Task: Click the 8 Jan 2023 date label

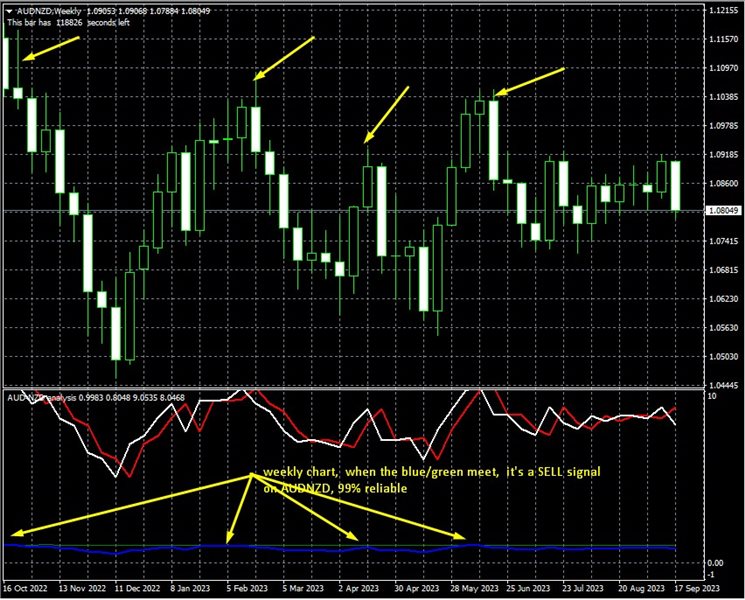Action: click(x=190, y=588)
